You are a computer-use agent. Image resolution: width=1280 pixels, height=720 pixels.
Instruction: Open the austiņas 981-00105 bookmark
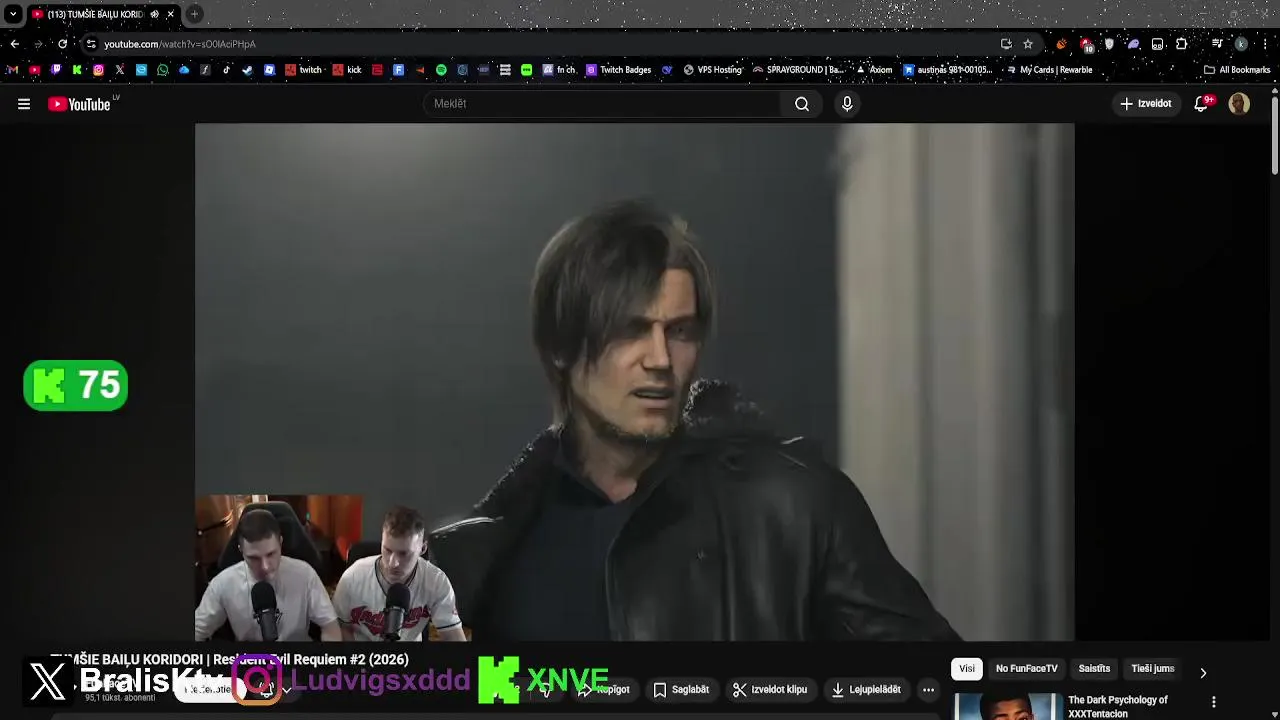(948, 70)
